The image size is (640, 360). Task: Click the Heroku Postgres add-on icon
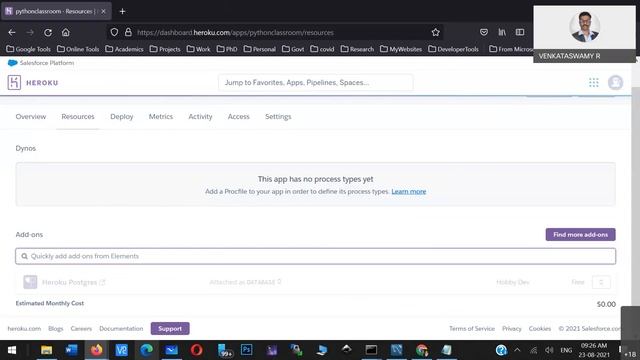point(30,282)
